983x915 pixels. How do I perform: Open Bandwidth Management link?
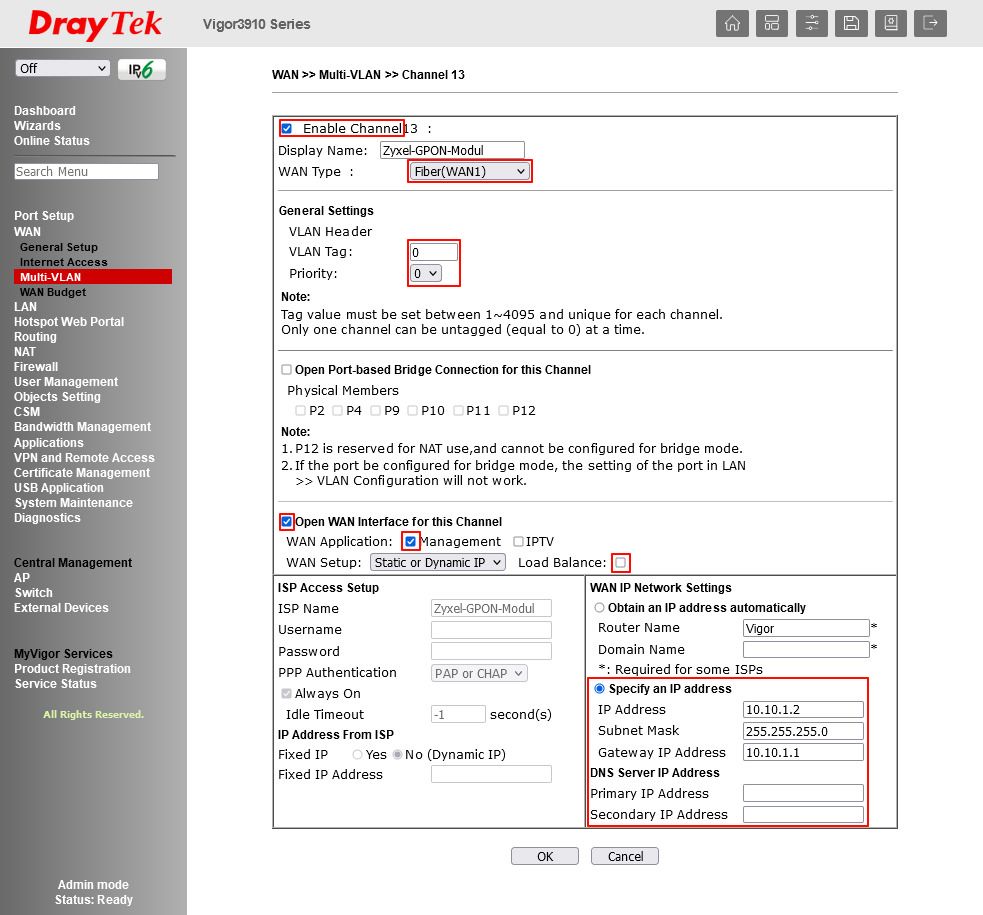pos(83,427)
